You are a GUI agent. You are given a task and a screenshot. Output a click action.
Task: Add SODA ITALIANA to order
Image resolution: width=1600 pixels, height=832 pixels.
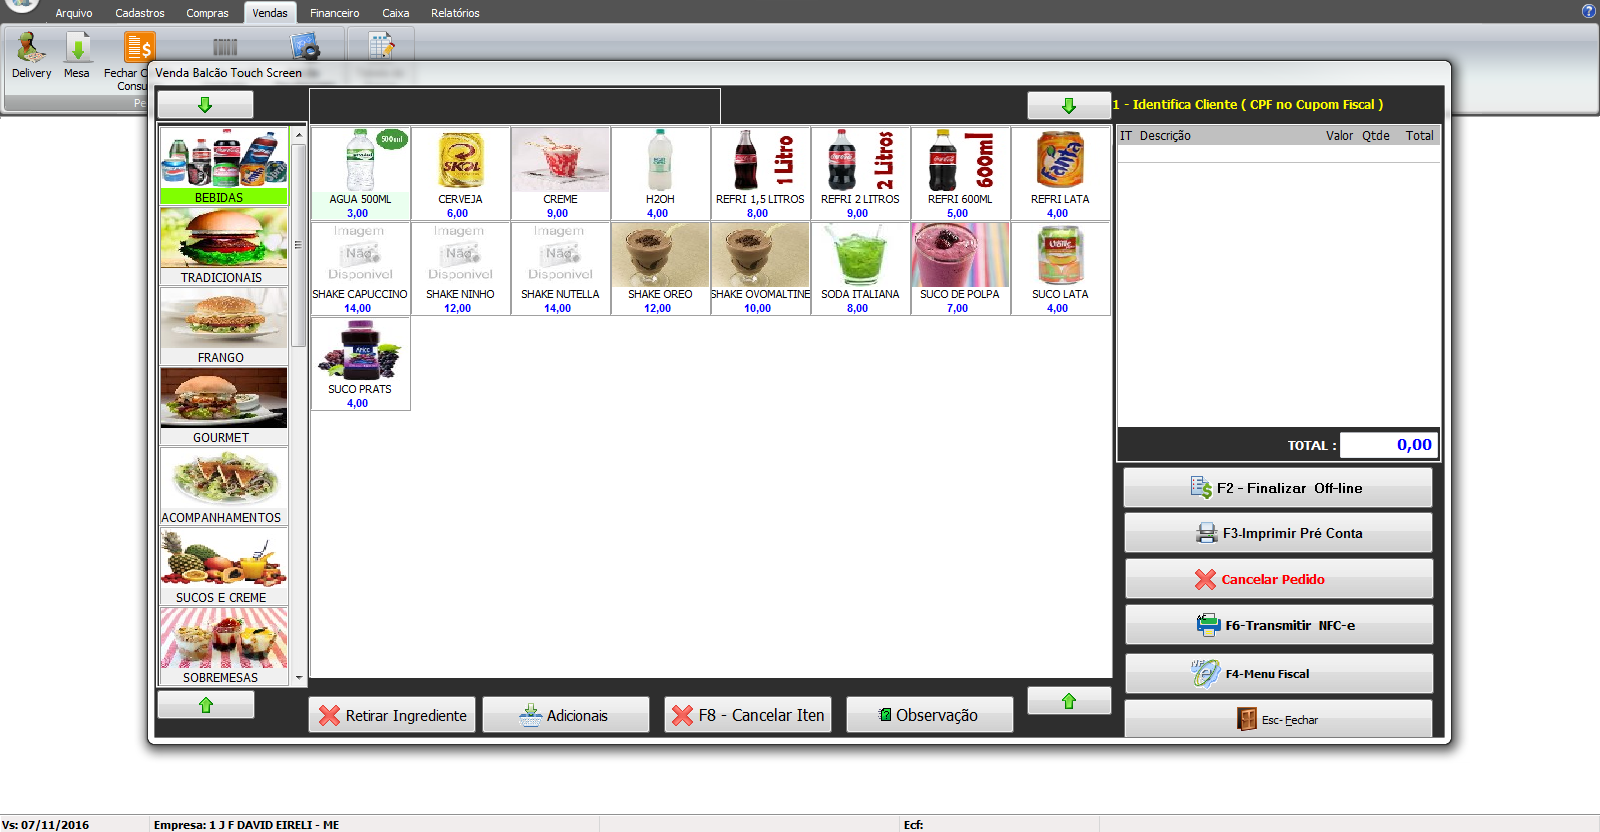click(860, 268)
